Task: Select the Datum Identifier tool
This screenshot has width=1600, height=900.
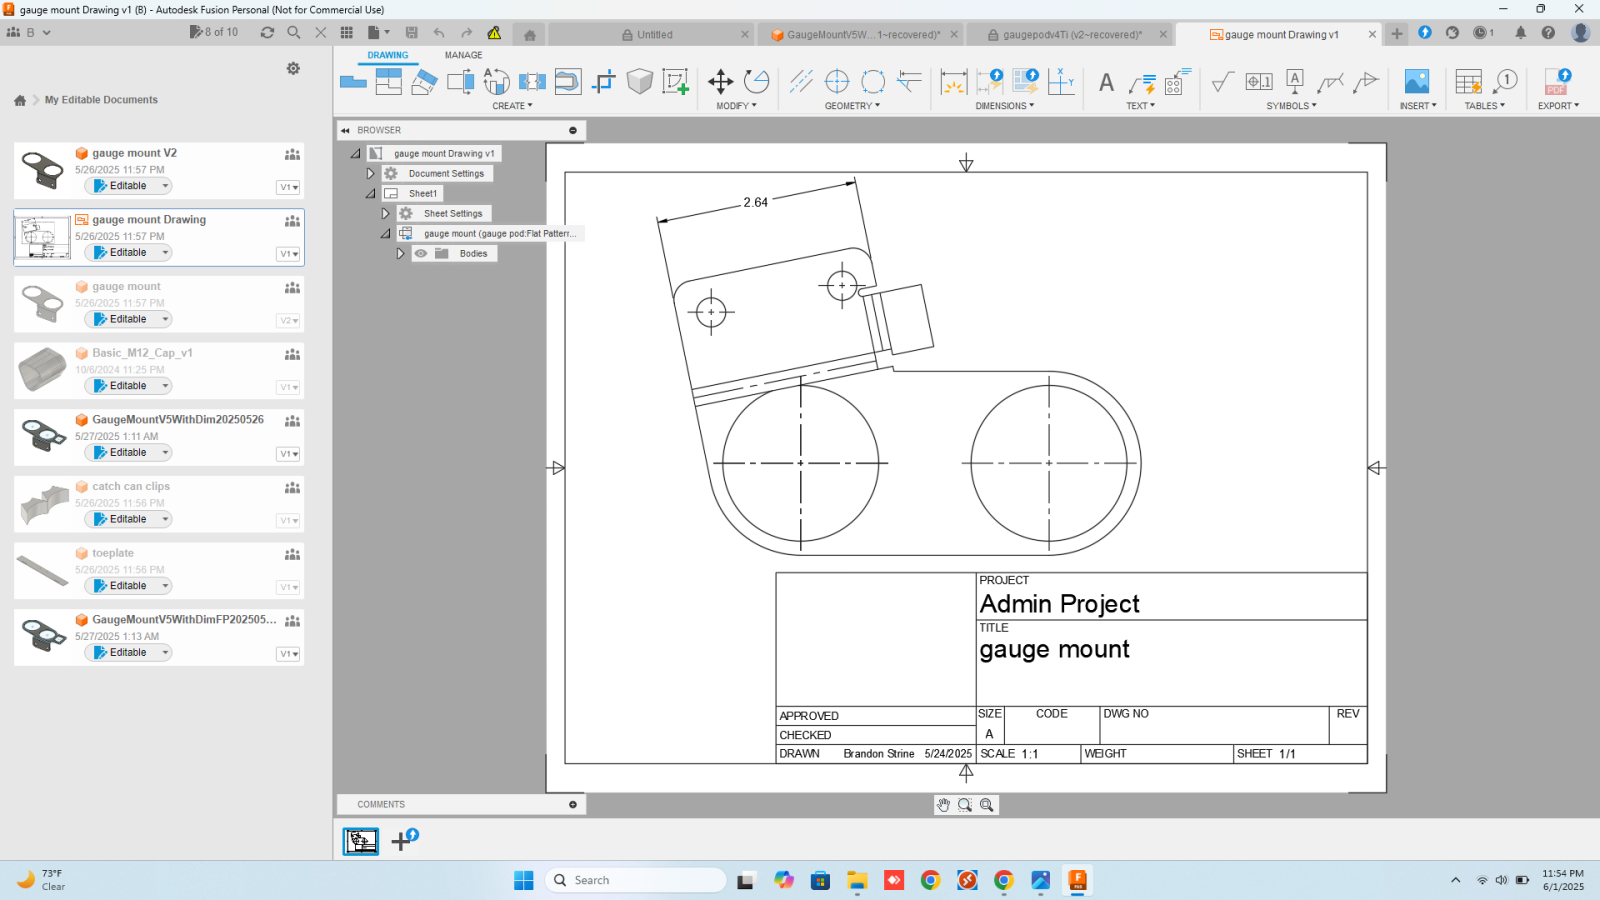Action: click(x=1295, y=81)
